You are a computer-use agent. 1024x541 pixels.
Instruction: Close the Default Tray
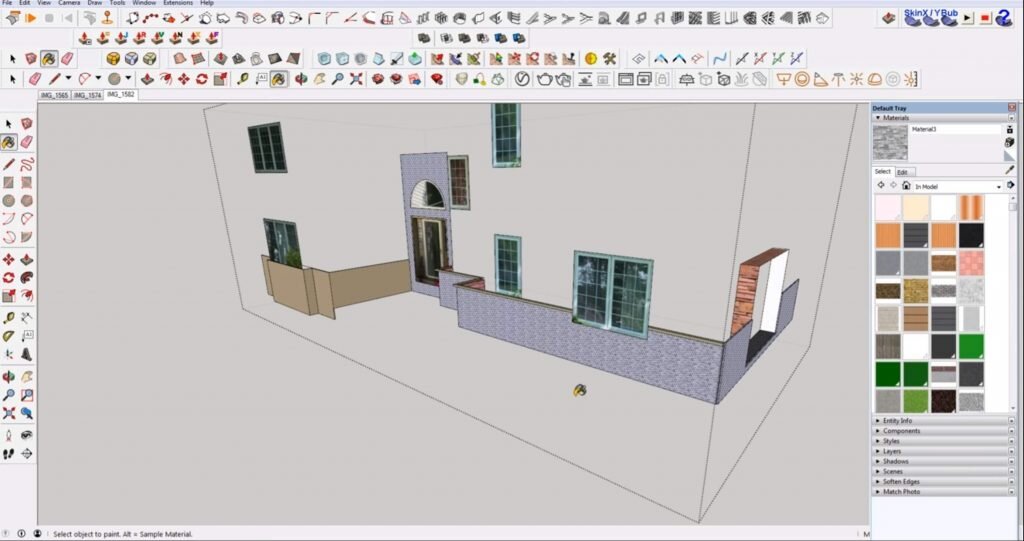point(1012,108)
